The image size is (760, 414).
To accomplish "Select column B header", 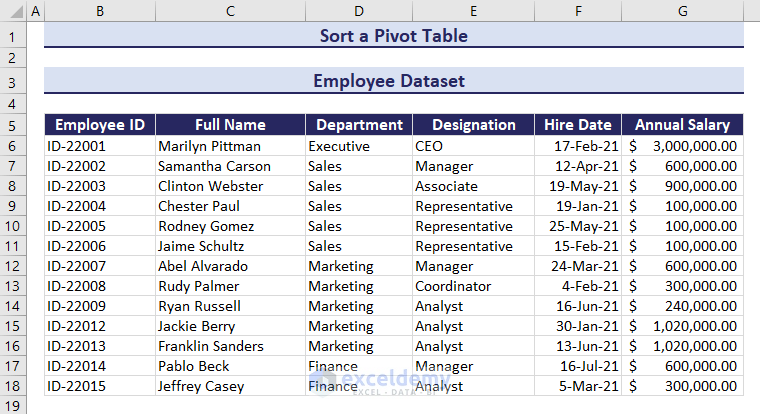I will (x=99, y=11).
